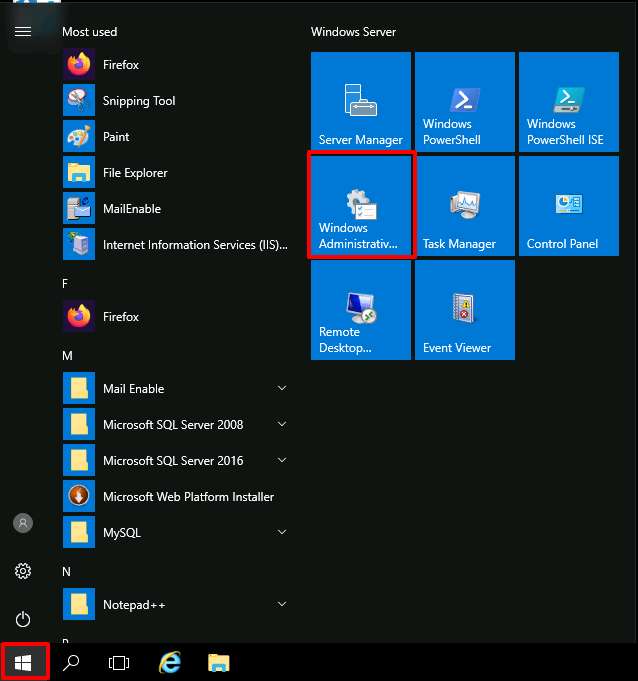Launch Paint from the app list

pyautogui.click(x=175, y=137)
